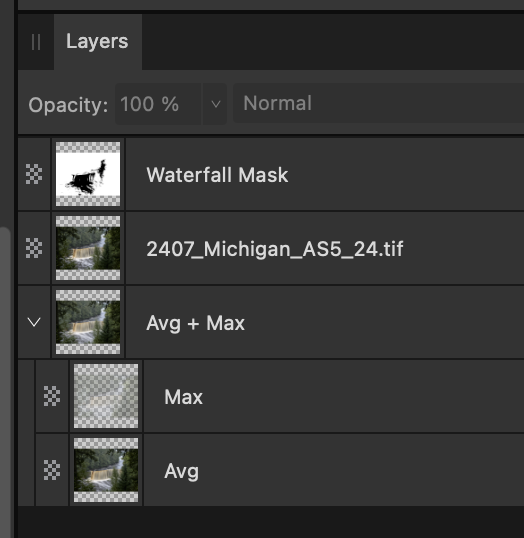524x538 pixels.
Task: Click the Max layer type icon
Action: point(52,396)
